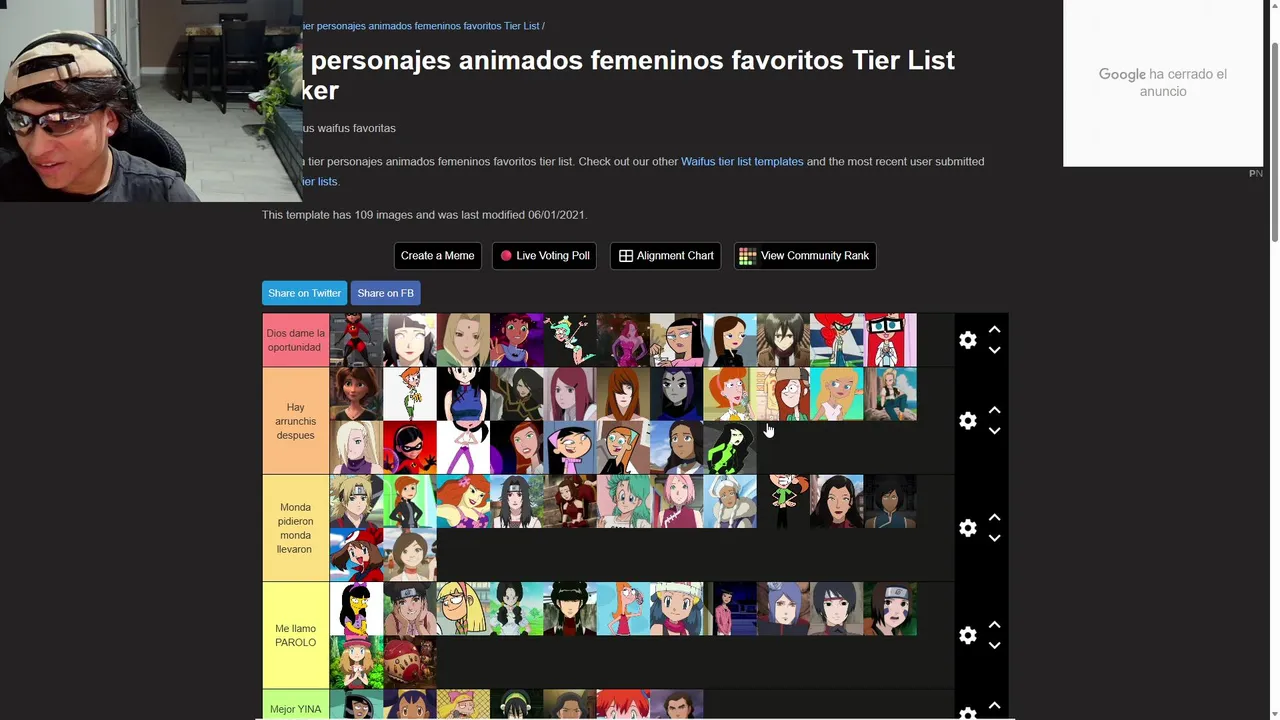Select Daphne image in the 'Monda pidieron' row

click(463, 501)
